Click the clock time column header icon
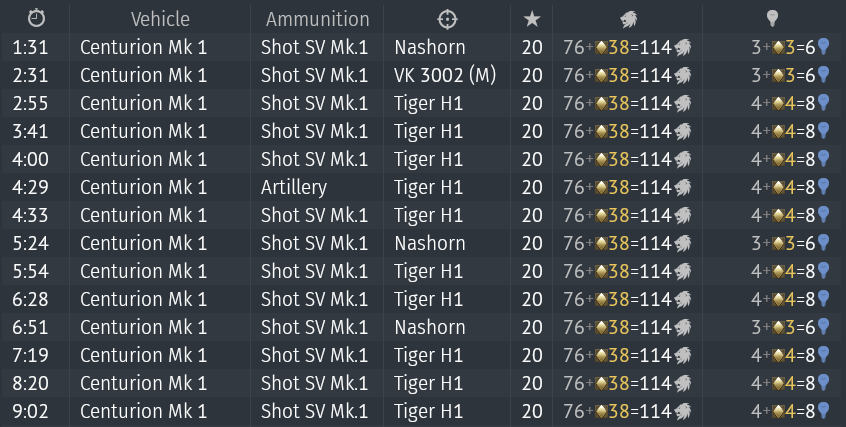 pyautogui.click(x=36, y=19)
